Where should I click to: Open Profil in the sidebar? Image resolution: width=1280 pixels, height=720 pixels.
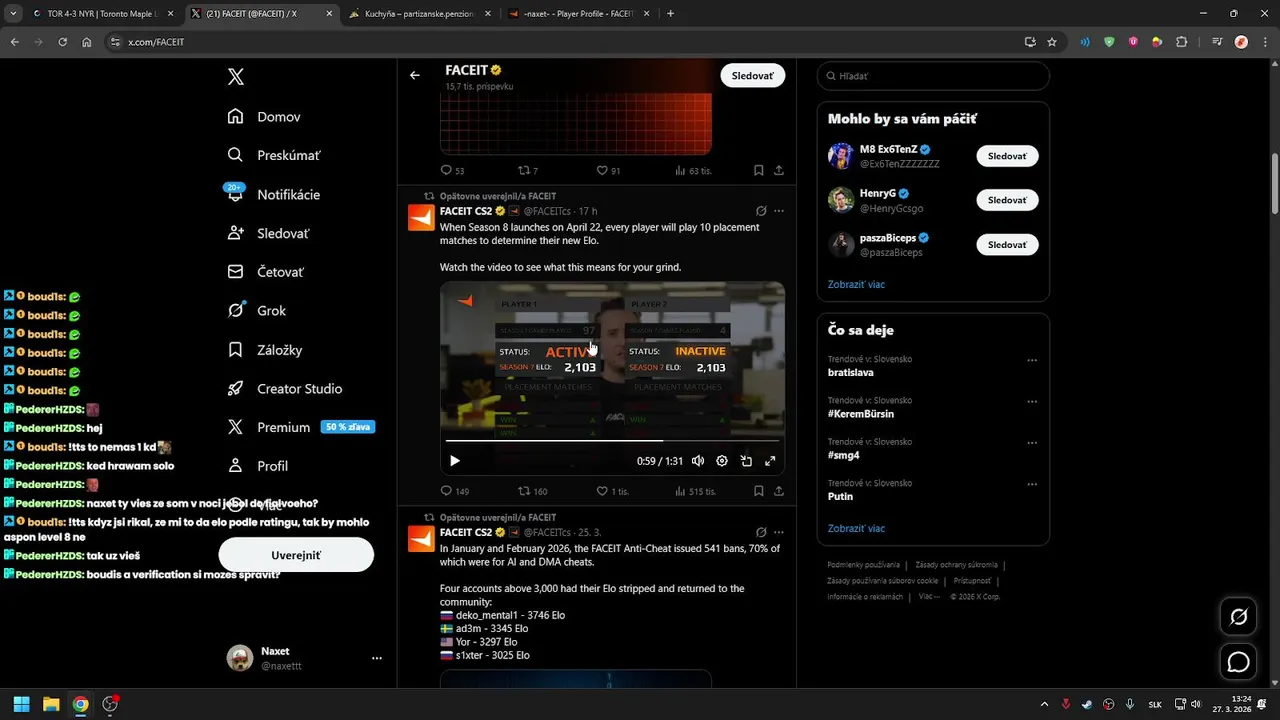258,466
